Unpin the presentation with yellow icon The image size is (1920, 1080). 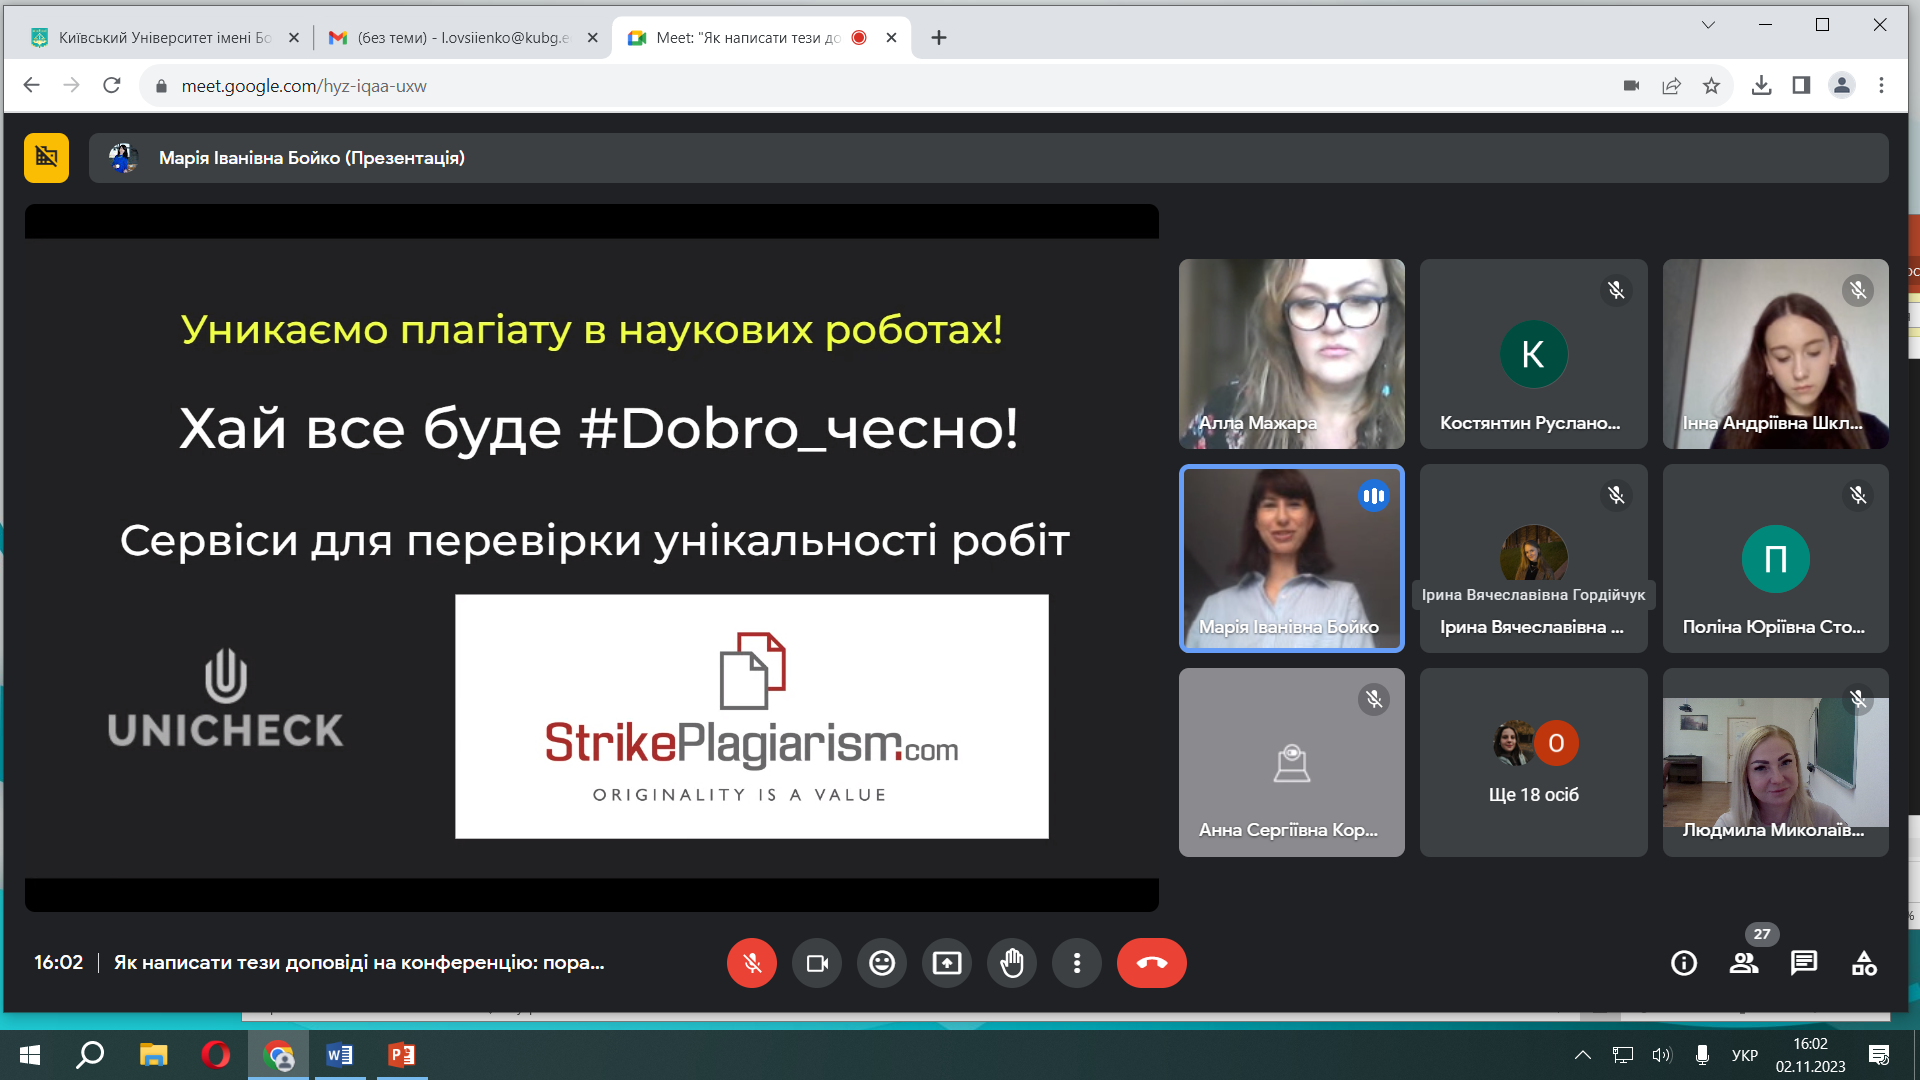(x=46, y=158)
